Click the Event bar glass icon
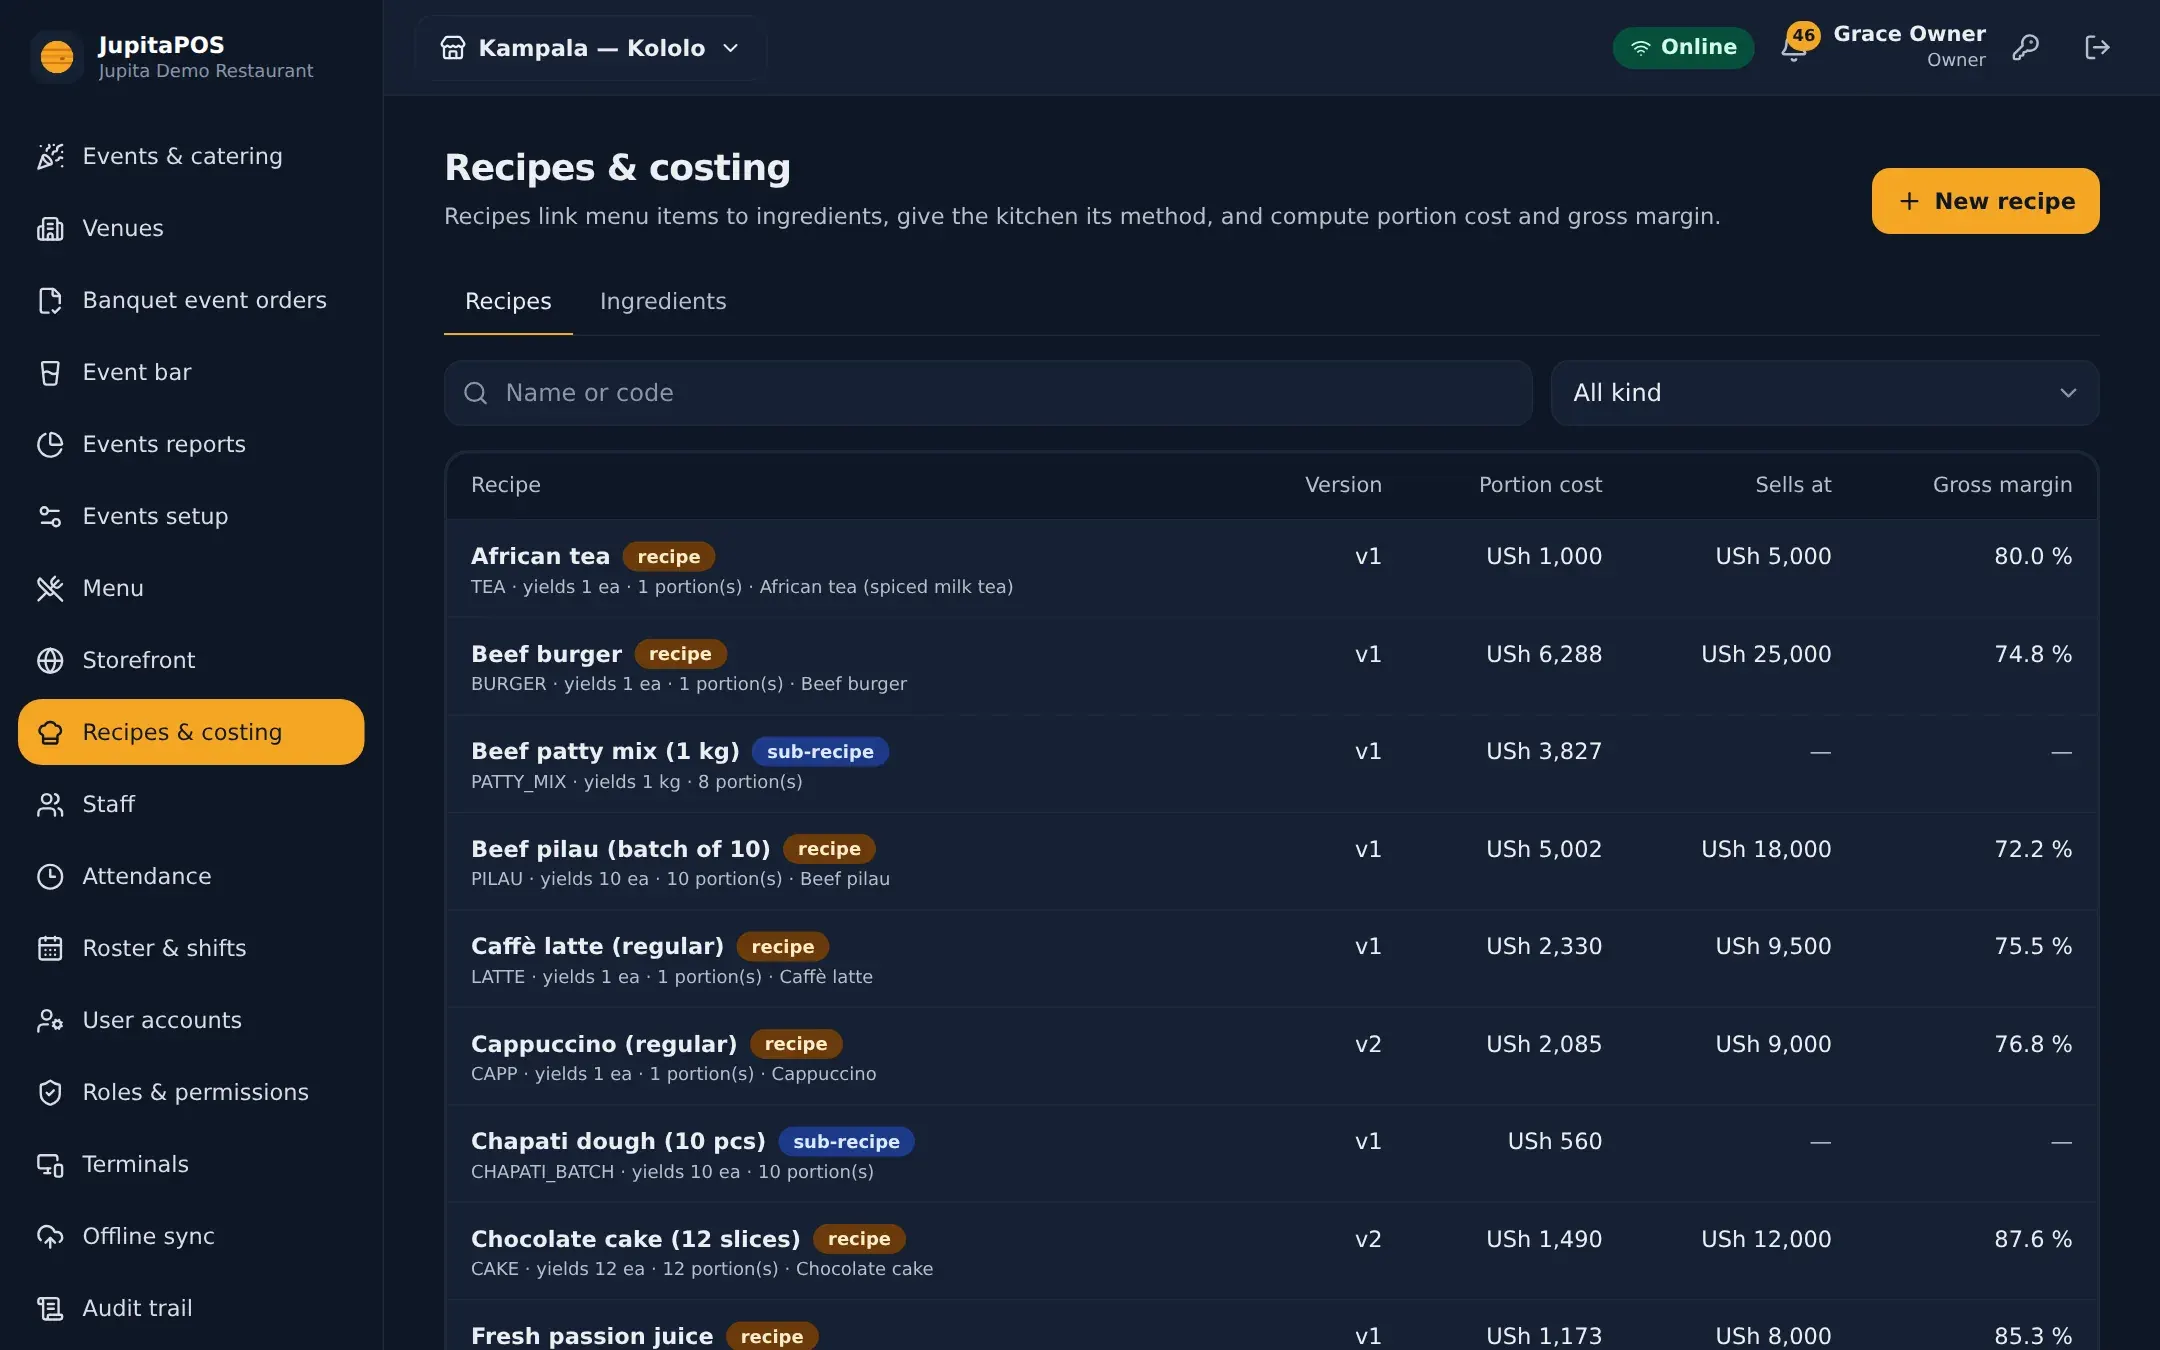 (50, 372)
